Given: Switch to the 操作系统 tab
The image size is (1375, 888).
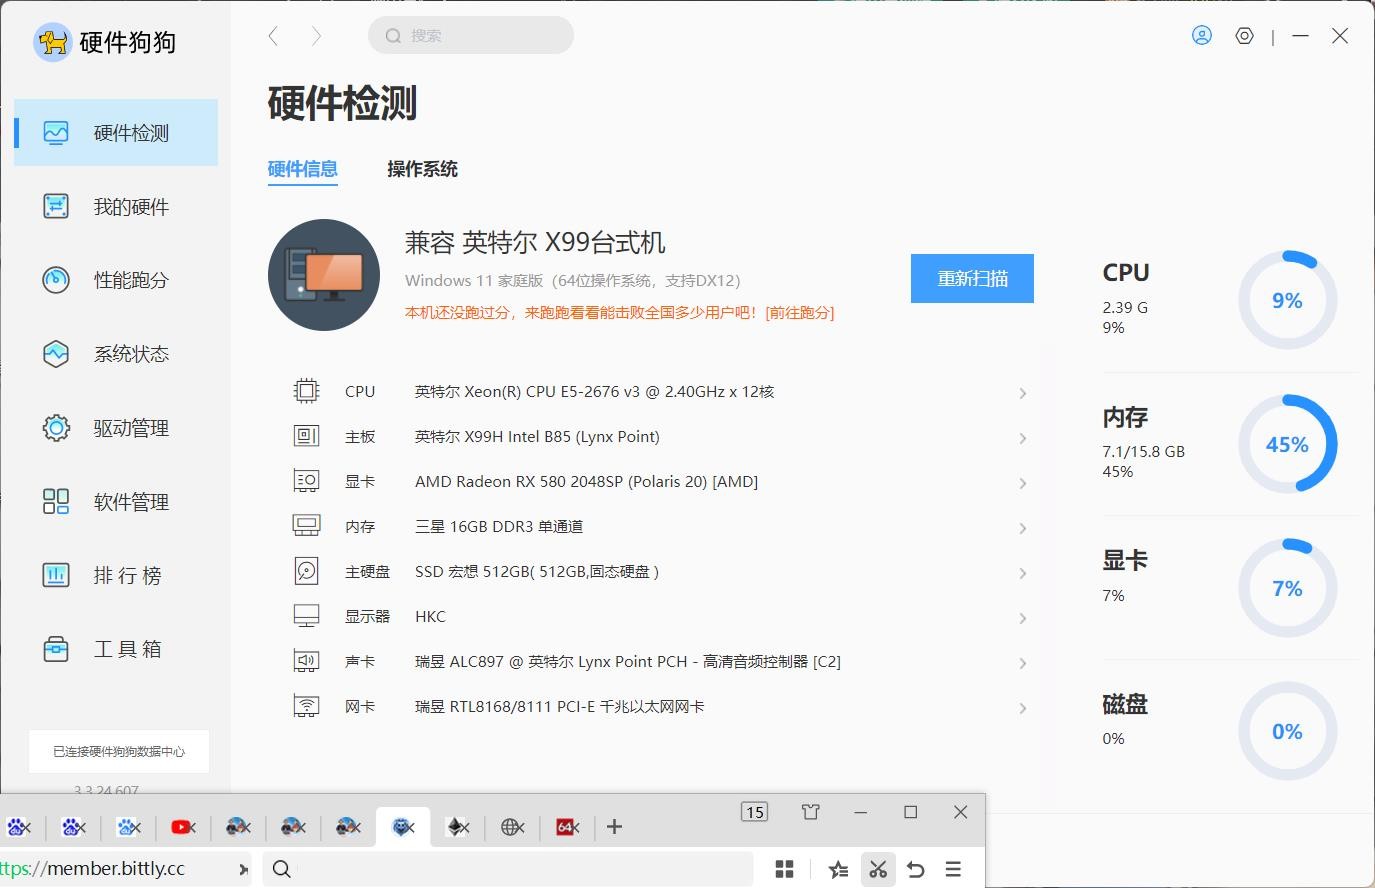Looking at the screenshot, I should (422, 169).
